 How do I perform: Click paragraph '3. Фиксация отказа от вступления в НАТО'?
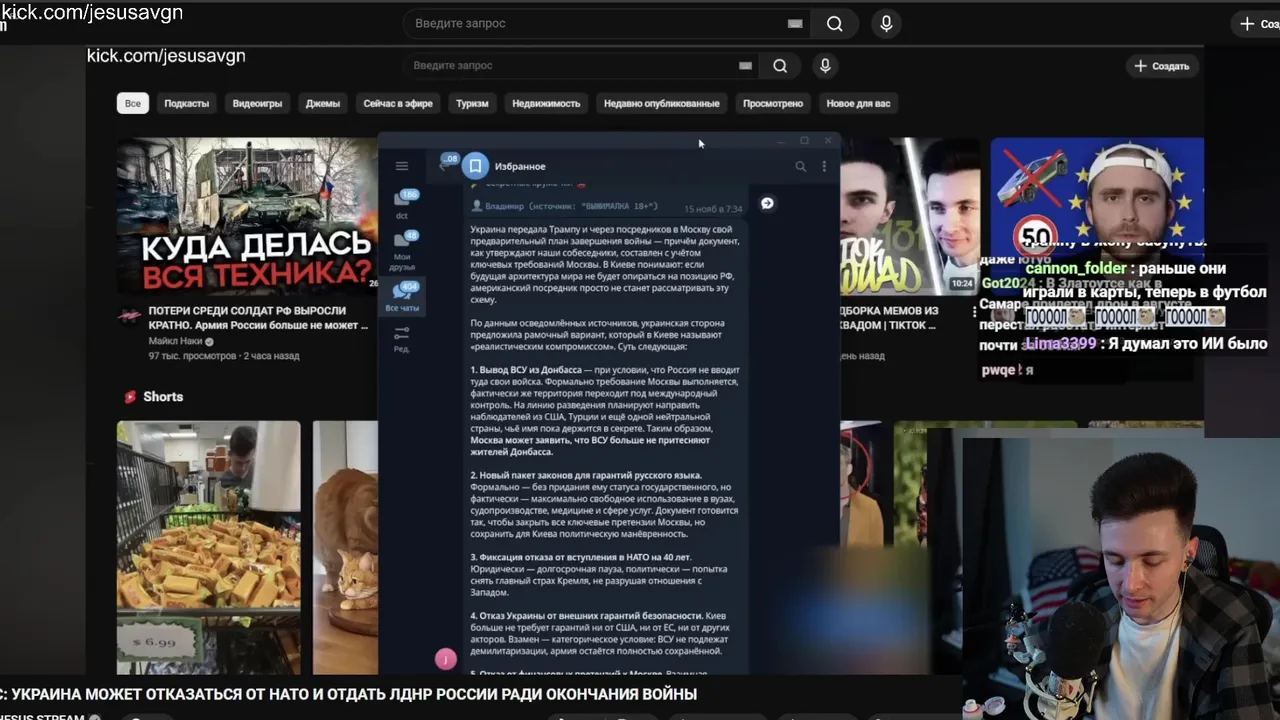[x=600, y=575]
